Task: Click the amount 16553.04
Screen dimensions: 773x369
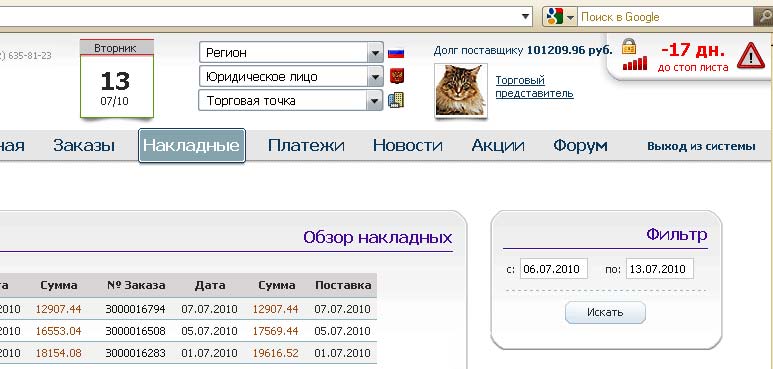Action: click(x=59, y=331)
